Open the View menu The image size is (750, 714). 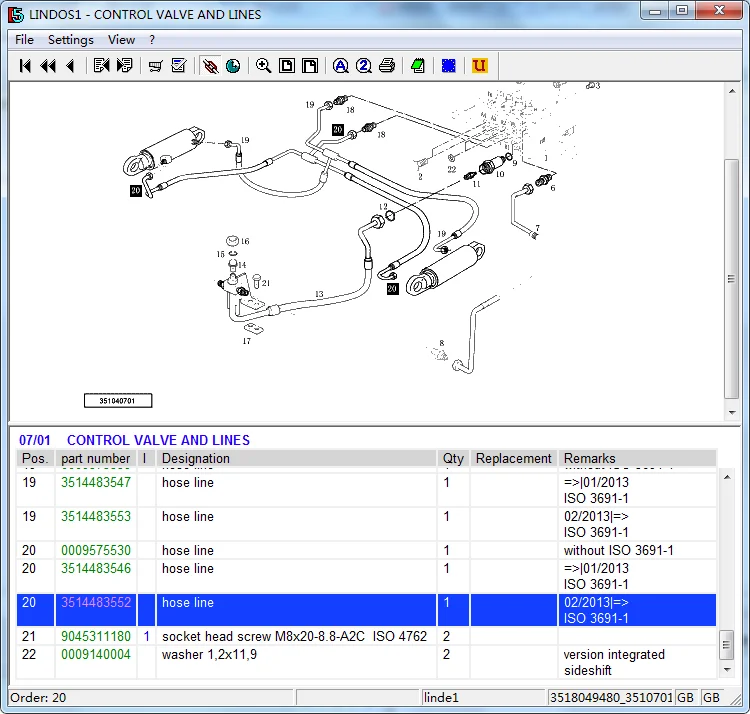(x=121, y=40)
